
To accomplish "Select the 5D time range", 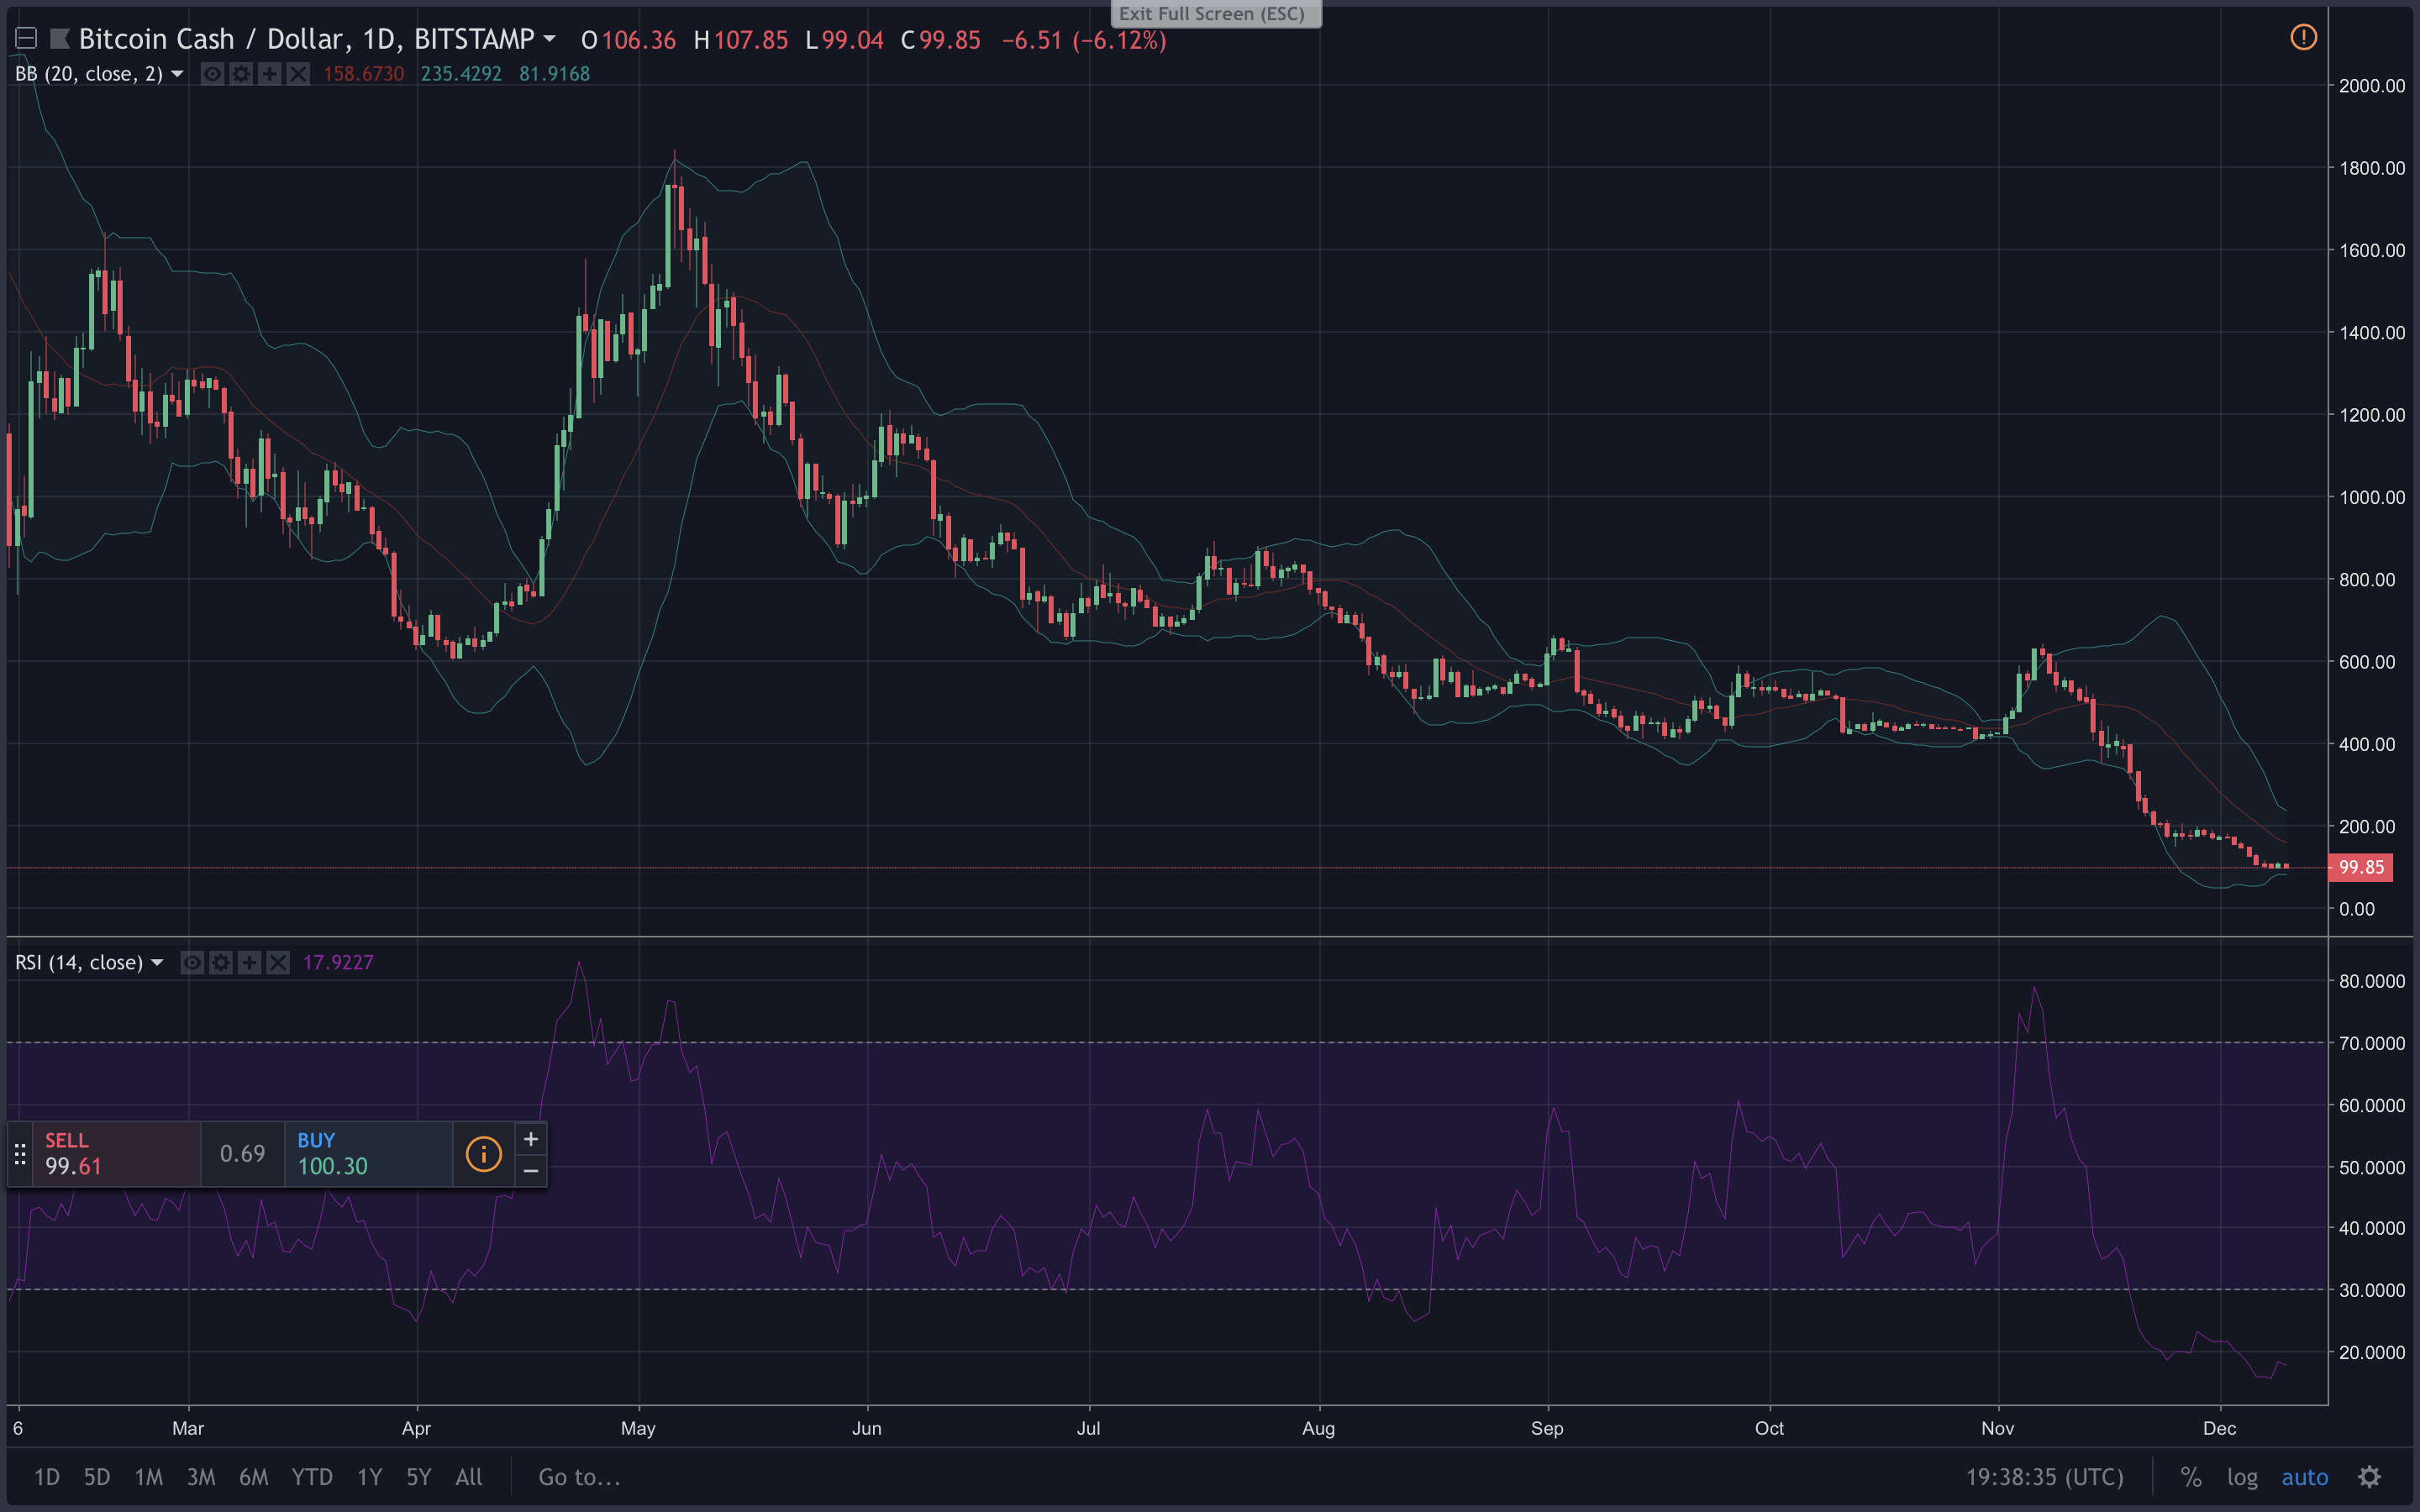I will (97, 1477).
